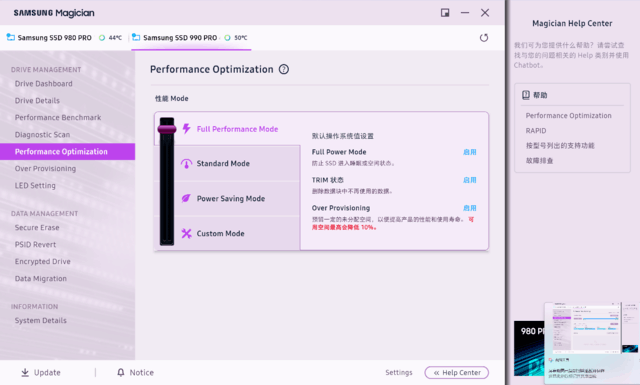Open help for Performance Optimization question mark
This screenshot has width=640, height=385.
284,69
